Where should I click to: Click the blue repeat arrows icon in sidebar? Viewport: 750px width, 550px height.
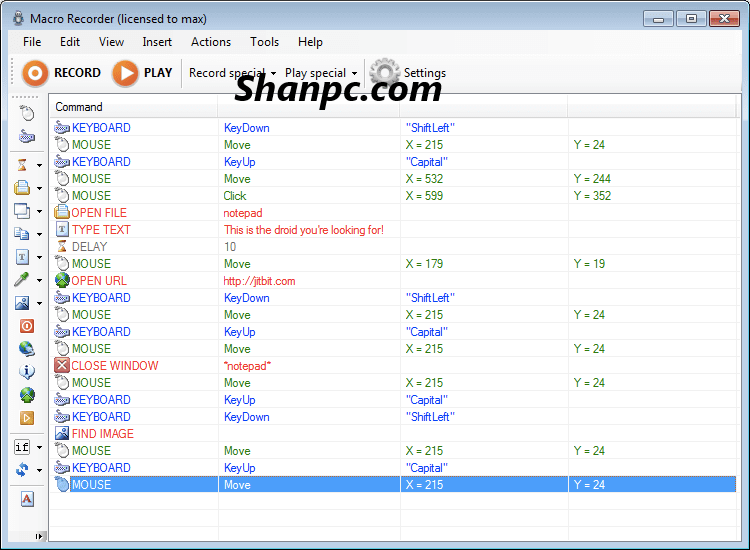22,470
